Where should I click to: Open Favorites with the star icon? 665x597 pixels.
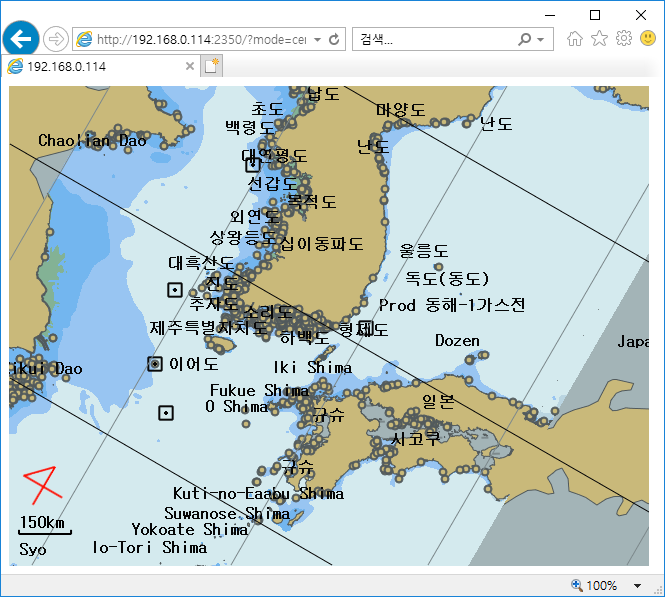point(599,39)
